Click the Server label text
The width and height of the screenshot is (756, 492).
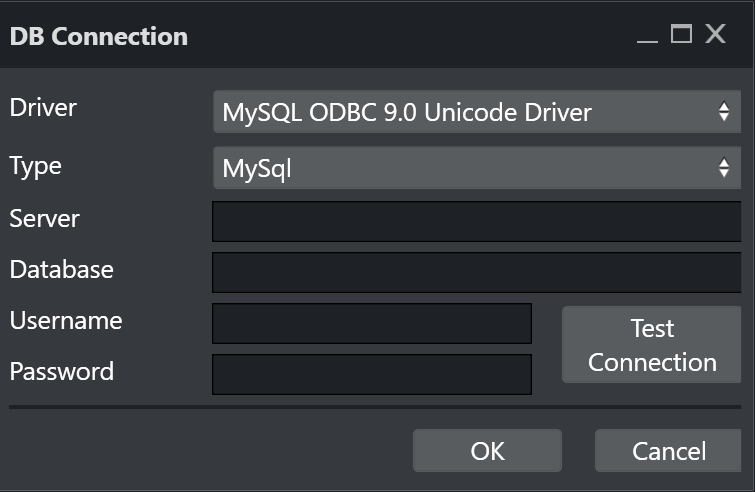point(45,218)
